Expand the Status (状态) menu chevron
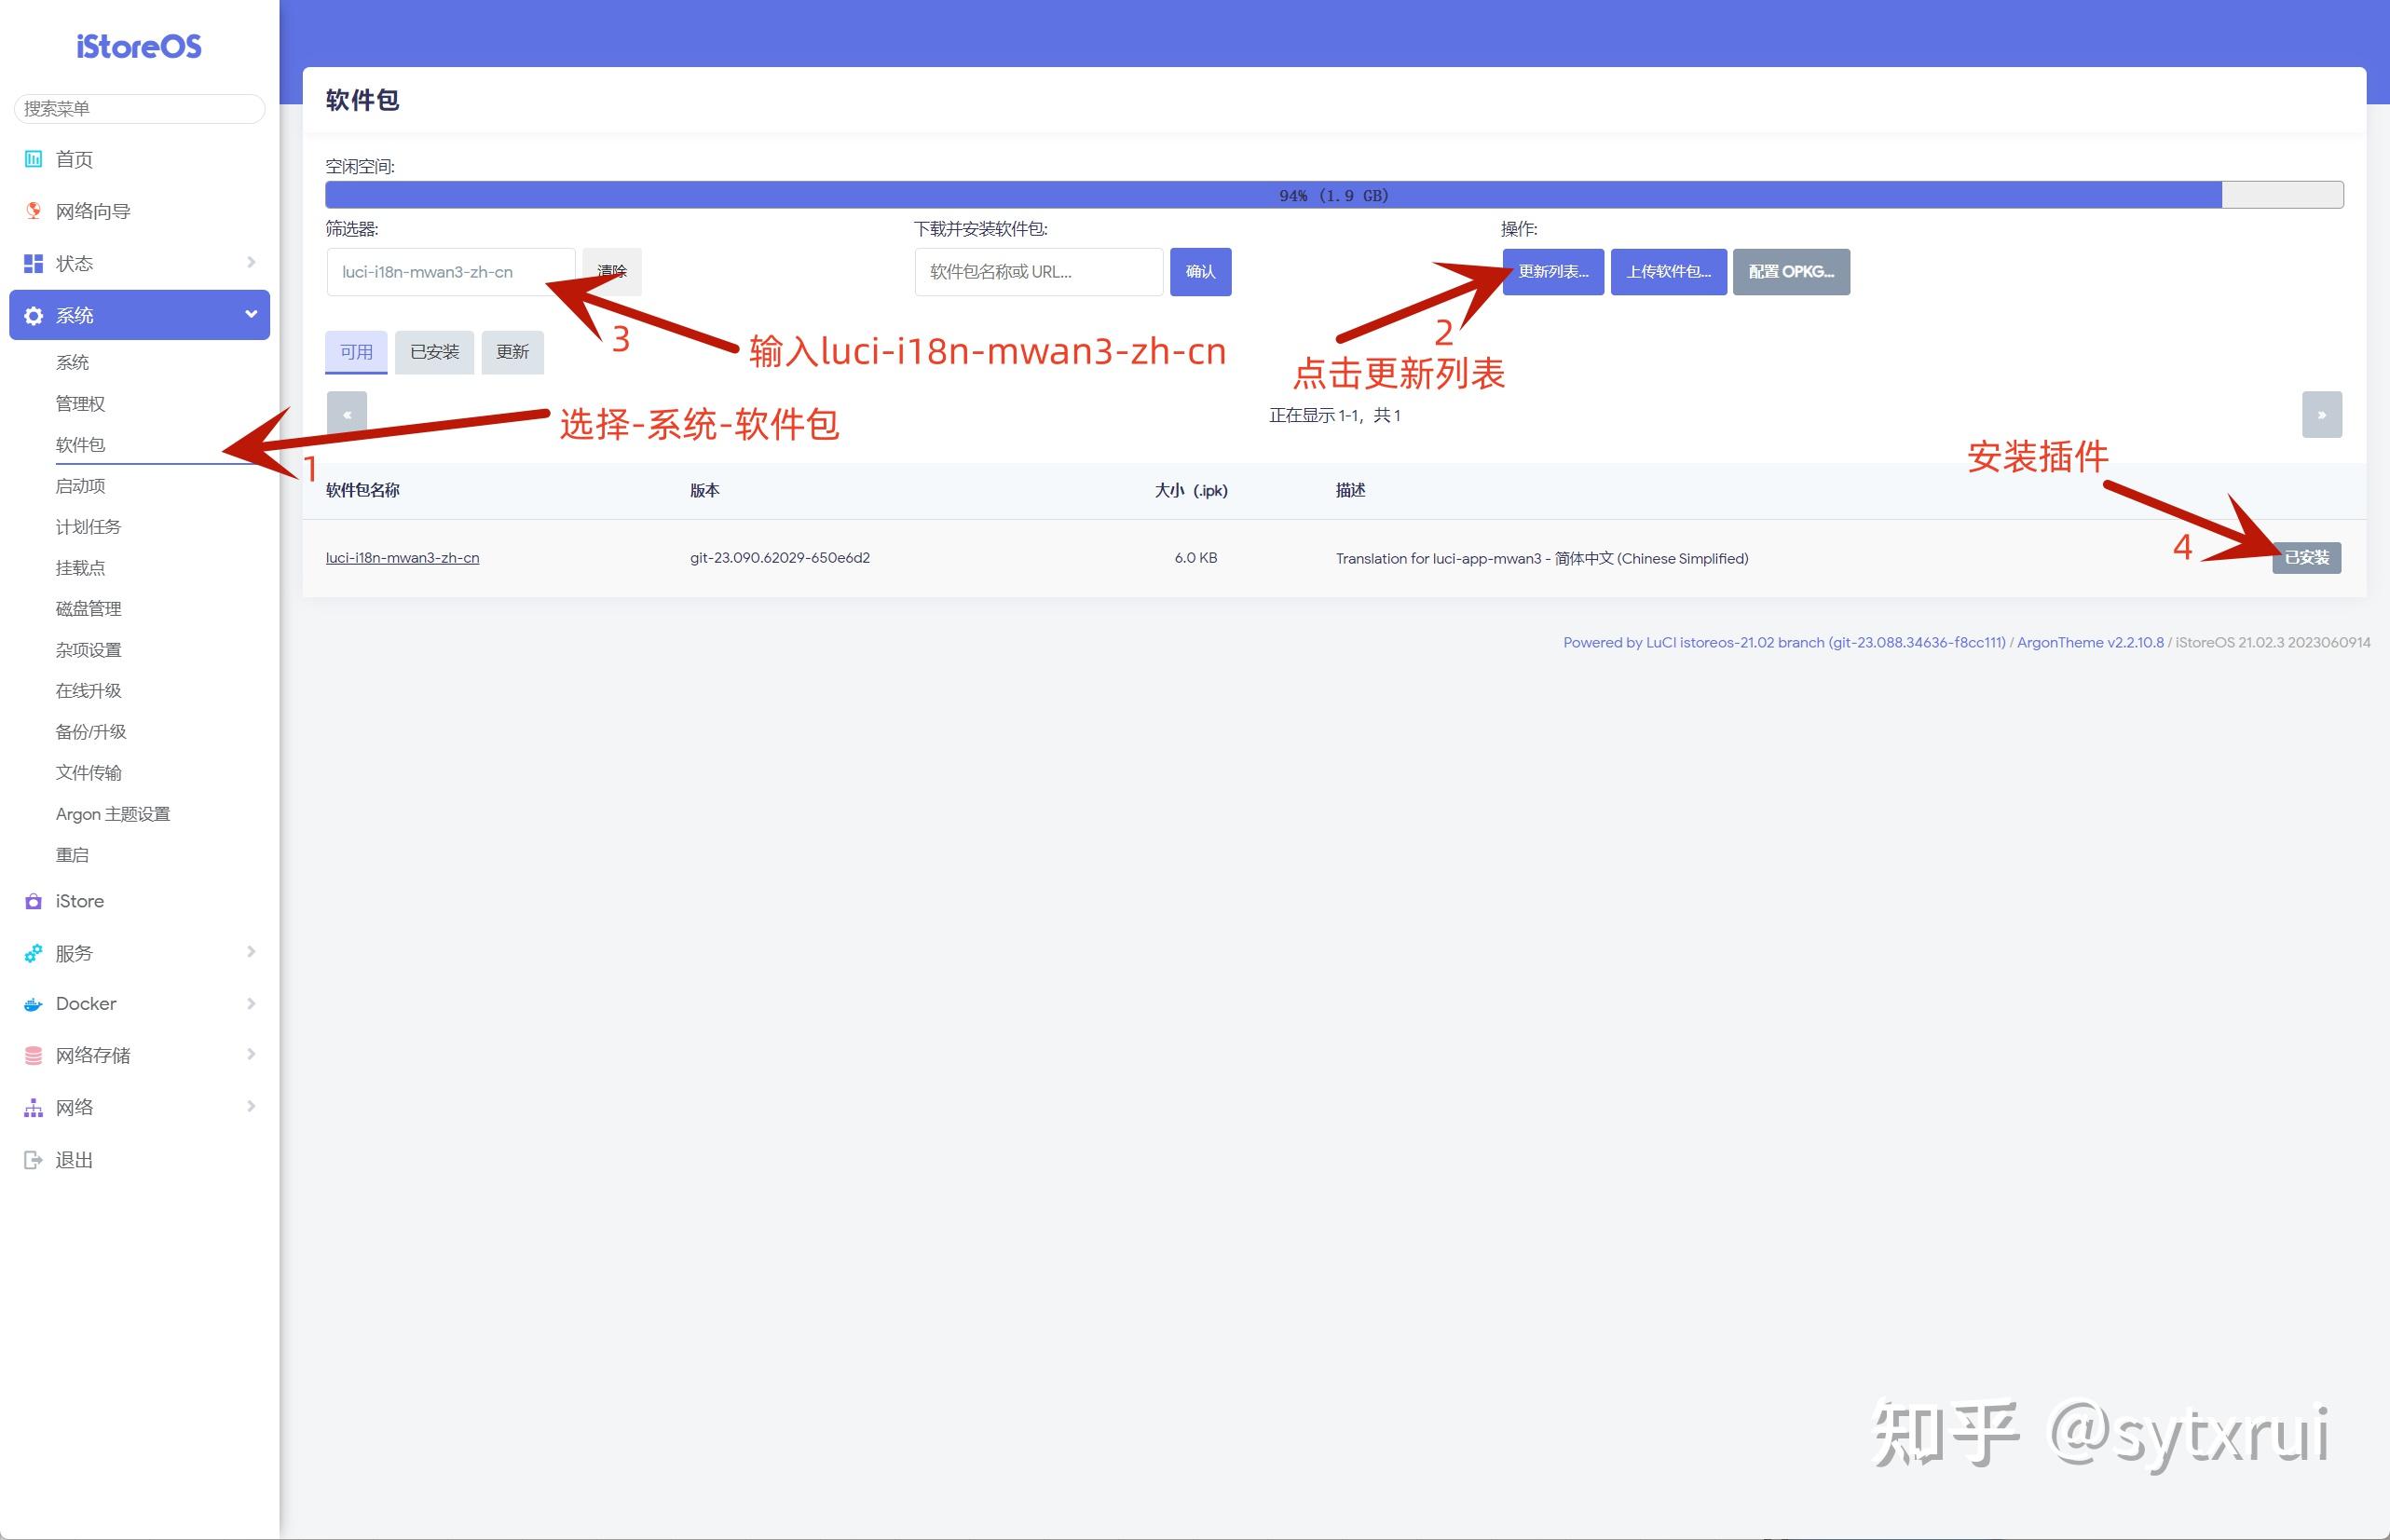Viewport: 2390px width, 1540px height. [x=251, y=262]
